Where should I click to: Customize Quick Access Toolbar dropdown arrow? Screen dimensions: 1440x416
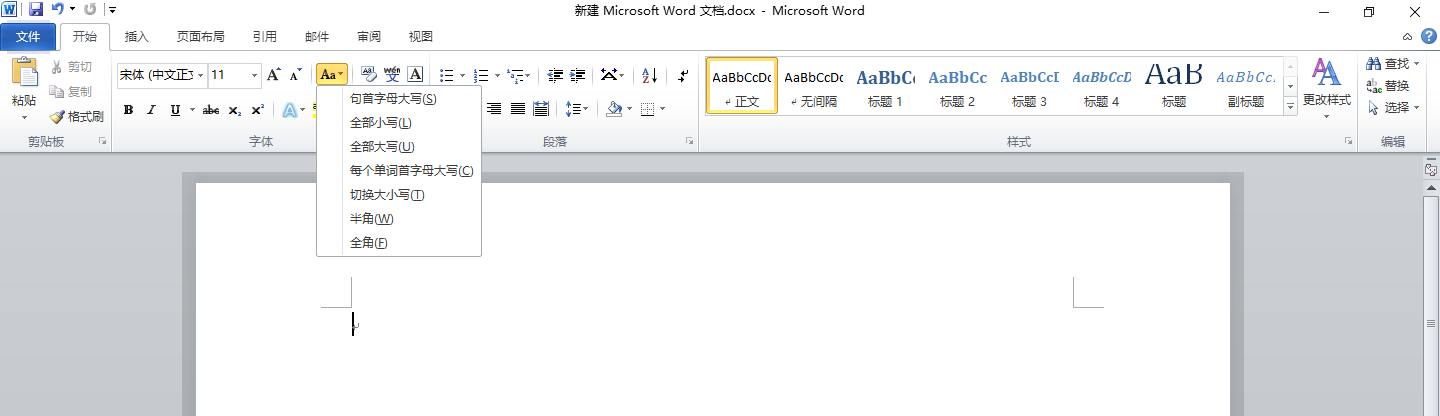pyautogui.click(x=111, y=10)
